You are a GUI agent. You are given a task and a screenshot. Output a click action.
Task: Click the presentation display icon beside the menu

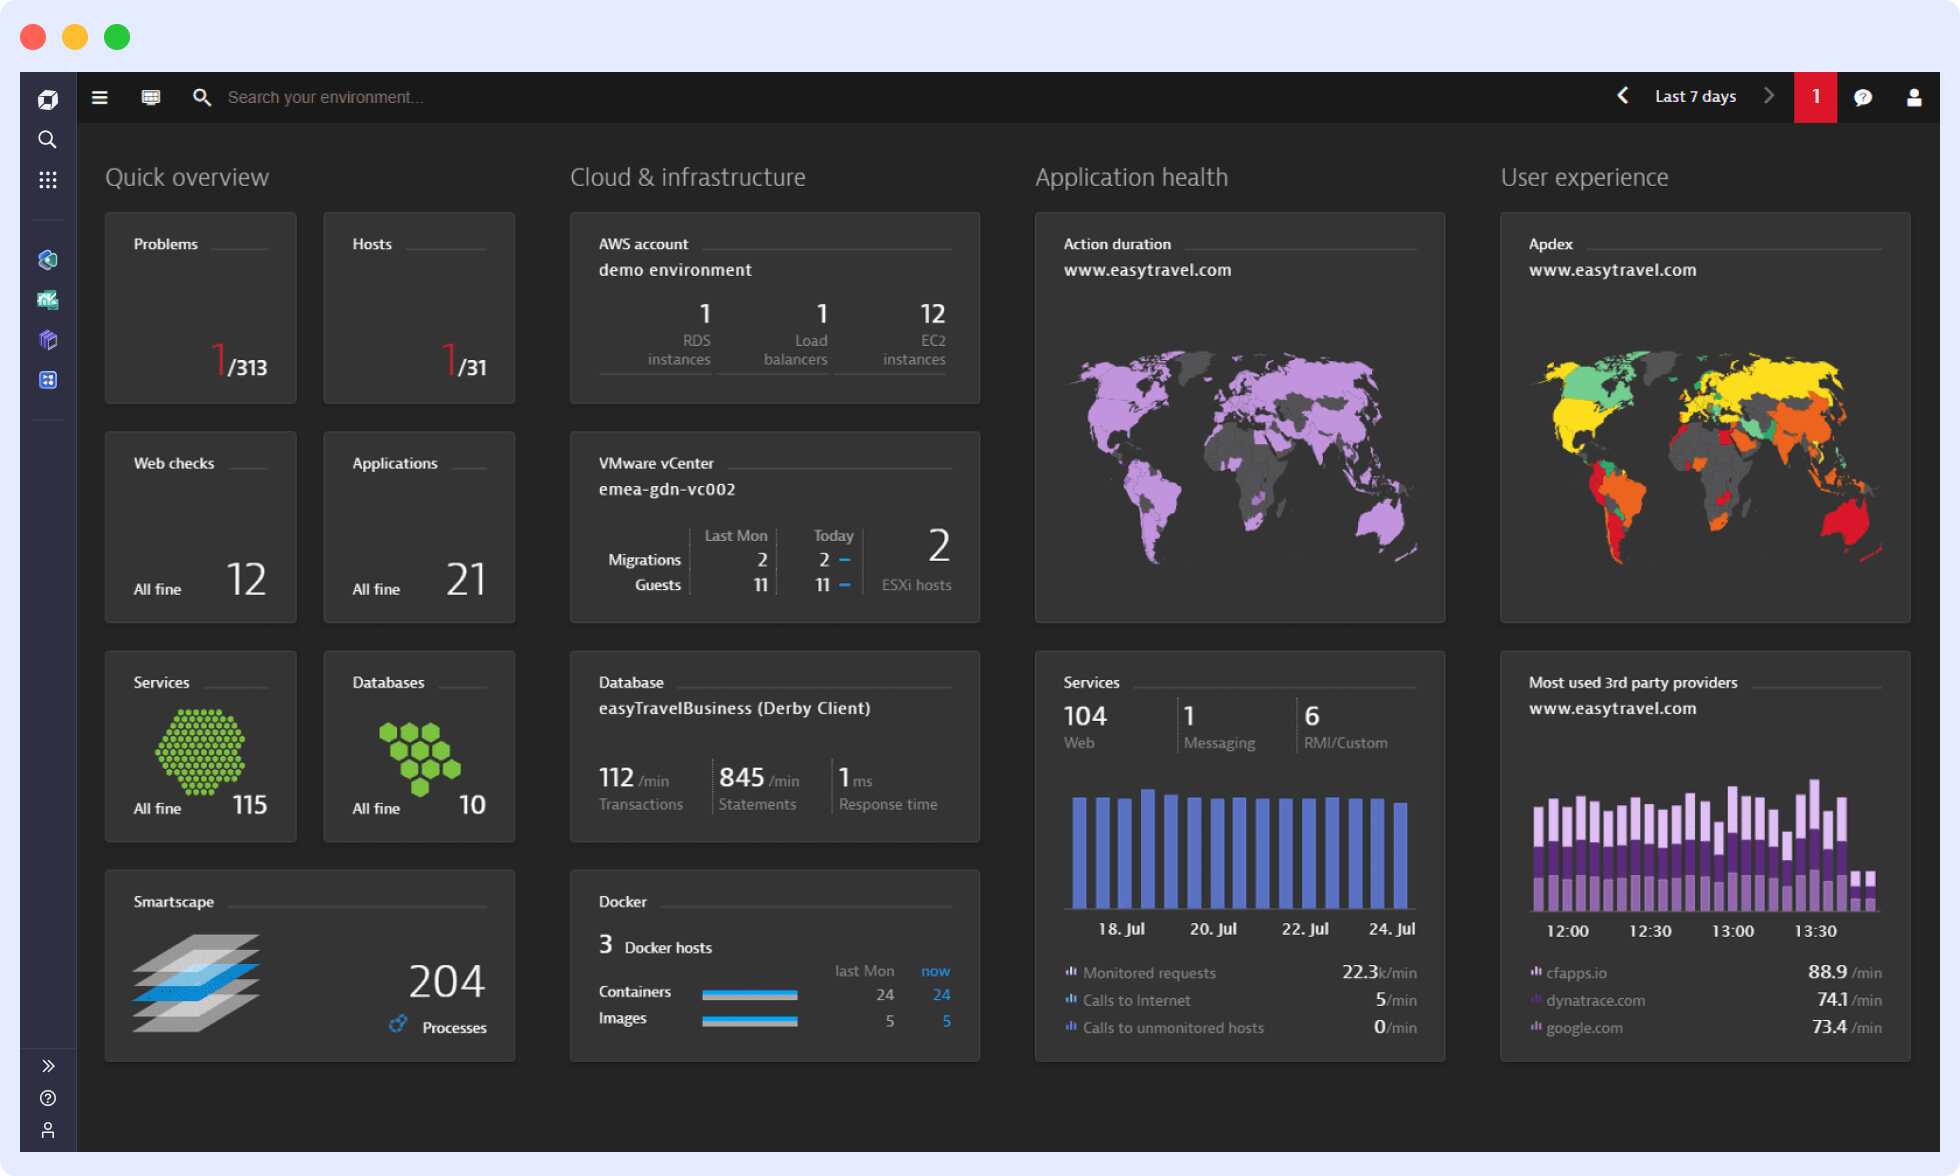pyautogui.click(x=150, y=97)
